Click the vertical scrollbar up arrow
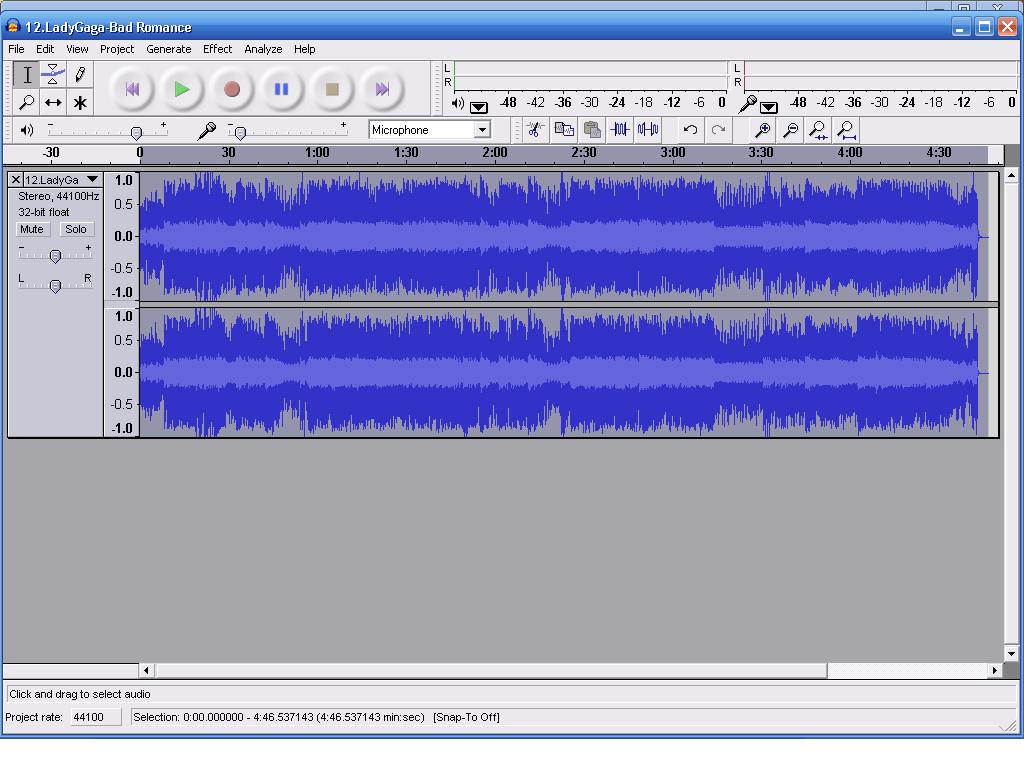The image size is (1024, 768). pos(1011,175)
